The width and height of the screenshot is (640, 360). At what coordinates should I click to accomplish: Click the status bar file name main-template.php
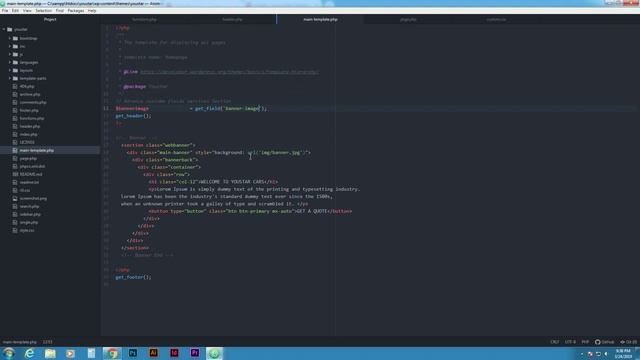pyautogui.click(x=20, y=342)
